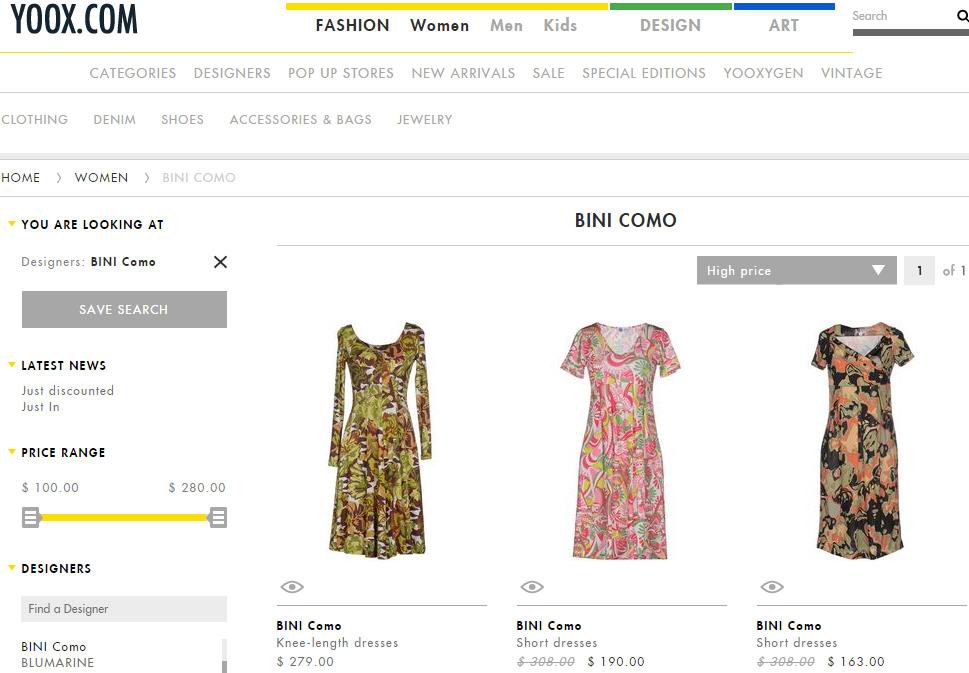The height and width of the screenshot is (673, 969).
Task: Collapse the Designers filter section
Action: 11,567
